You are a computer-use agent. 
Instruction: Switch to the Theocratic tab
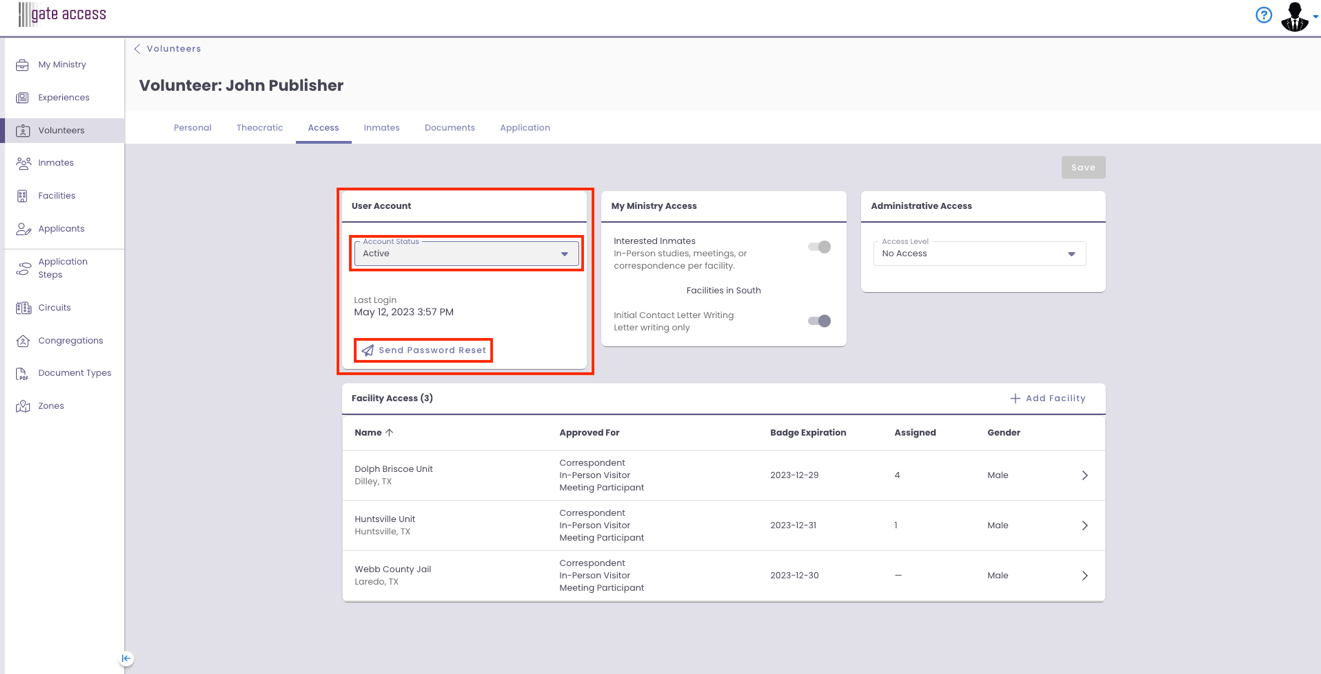click(x=260, y=128)
